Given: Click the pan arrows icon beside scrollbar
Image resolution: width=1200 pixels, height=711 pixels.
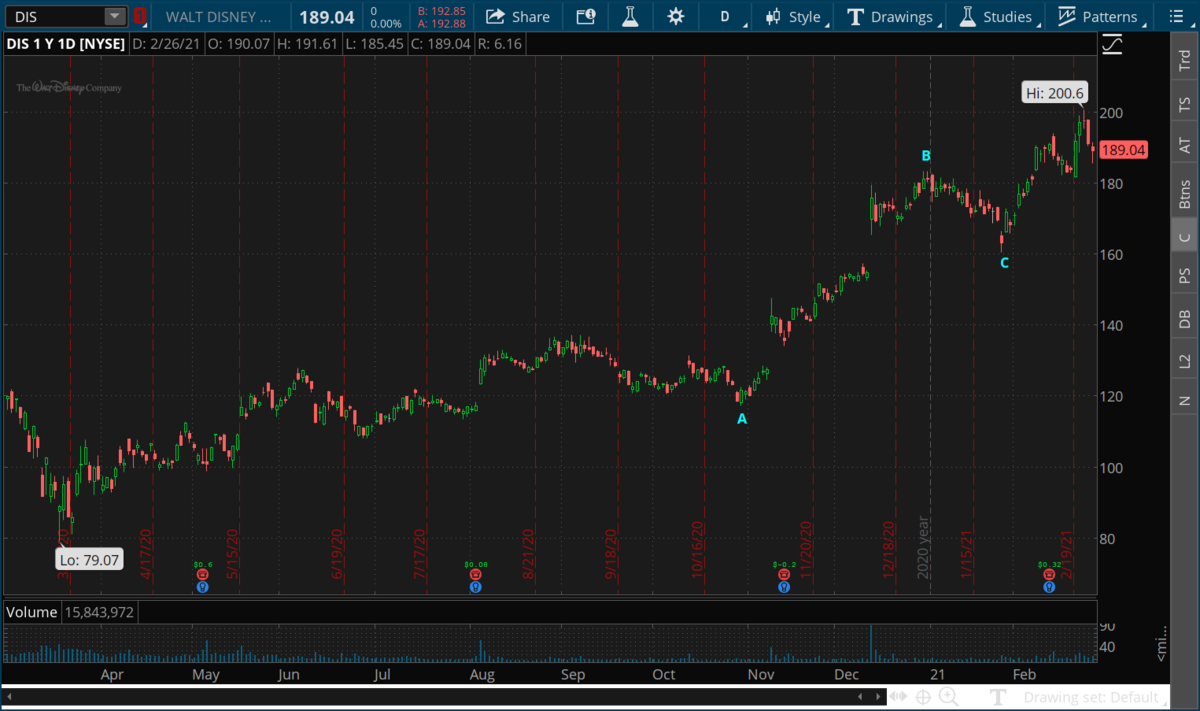Looking at the screenshot, I should point(896,696).
